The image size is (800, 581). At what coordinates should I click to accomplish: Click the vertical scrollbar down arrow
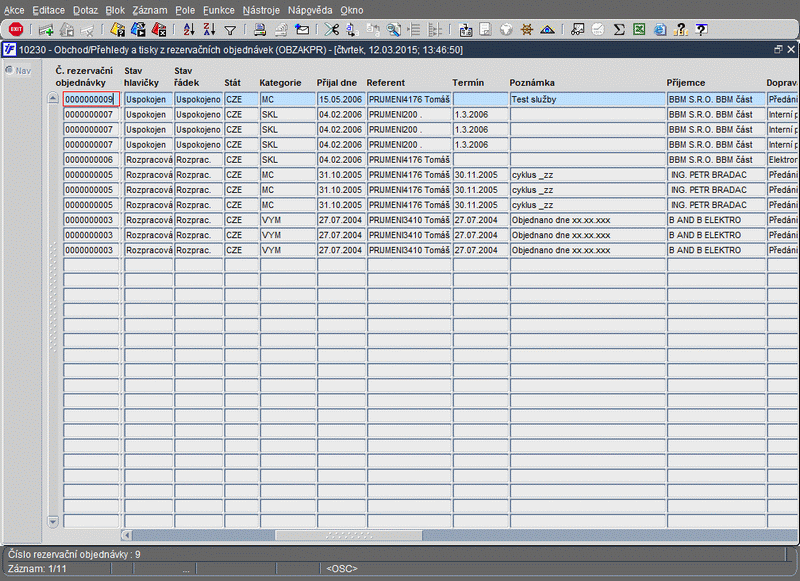[x=53, y=521]
